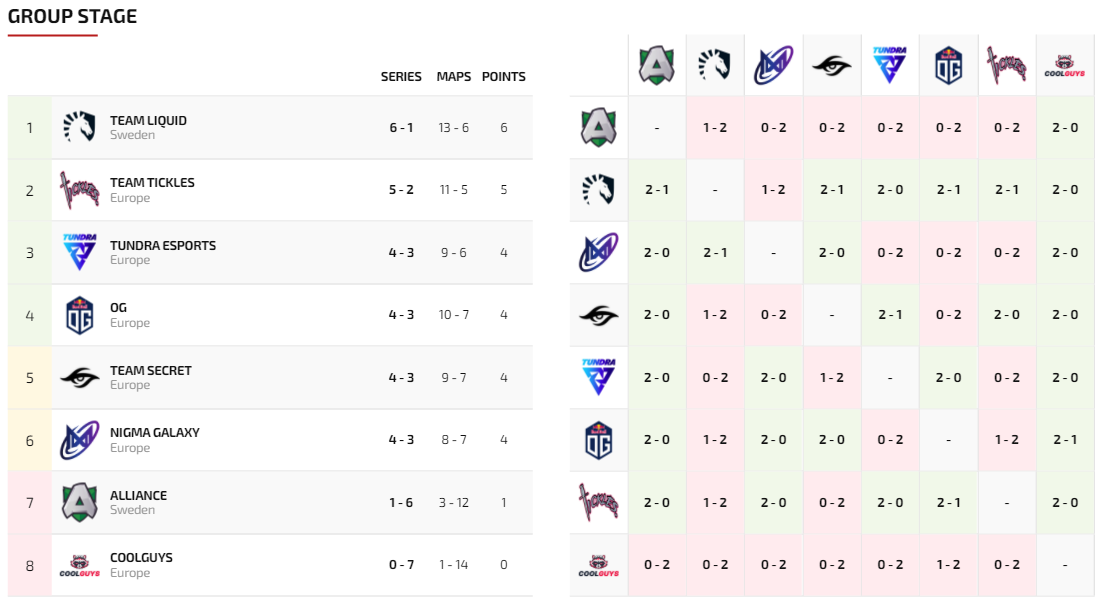1099x603 pixels.
Task: Click the Points column header
Action: 503,77
